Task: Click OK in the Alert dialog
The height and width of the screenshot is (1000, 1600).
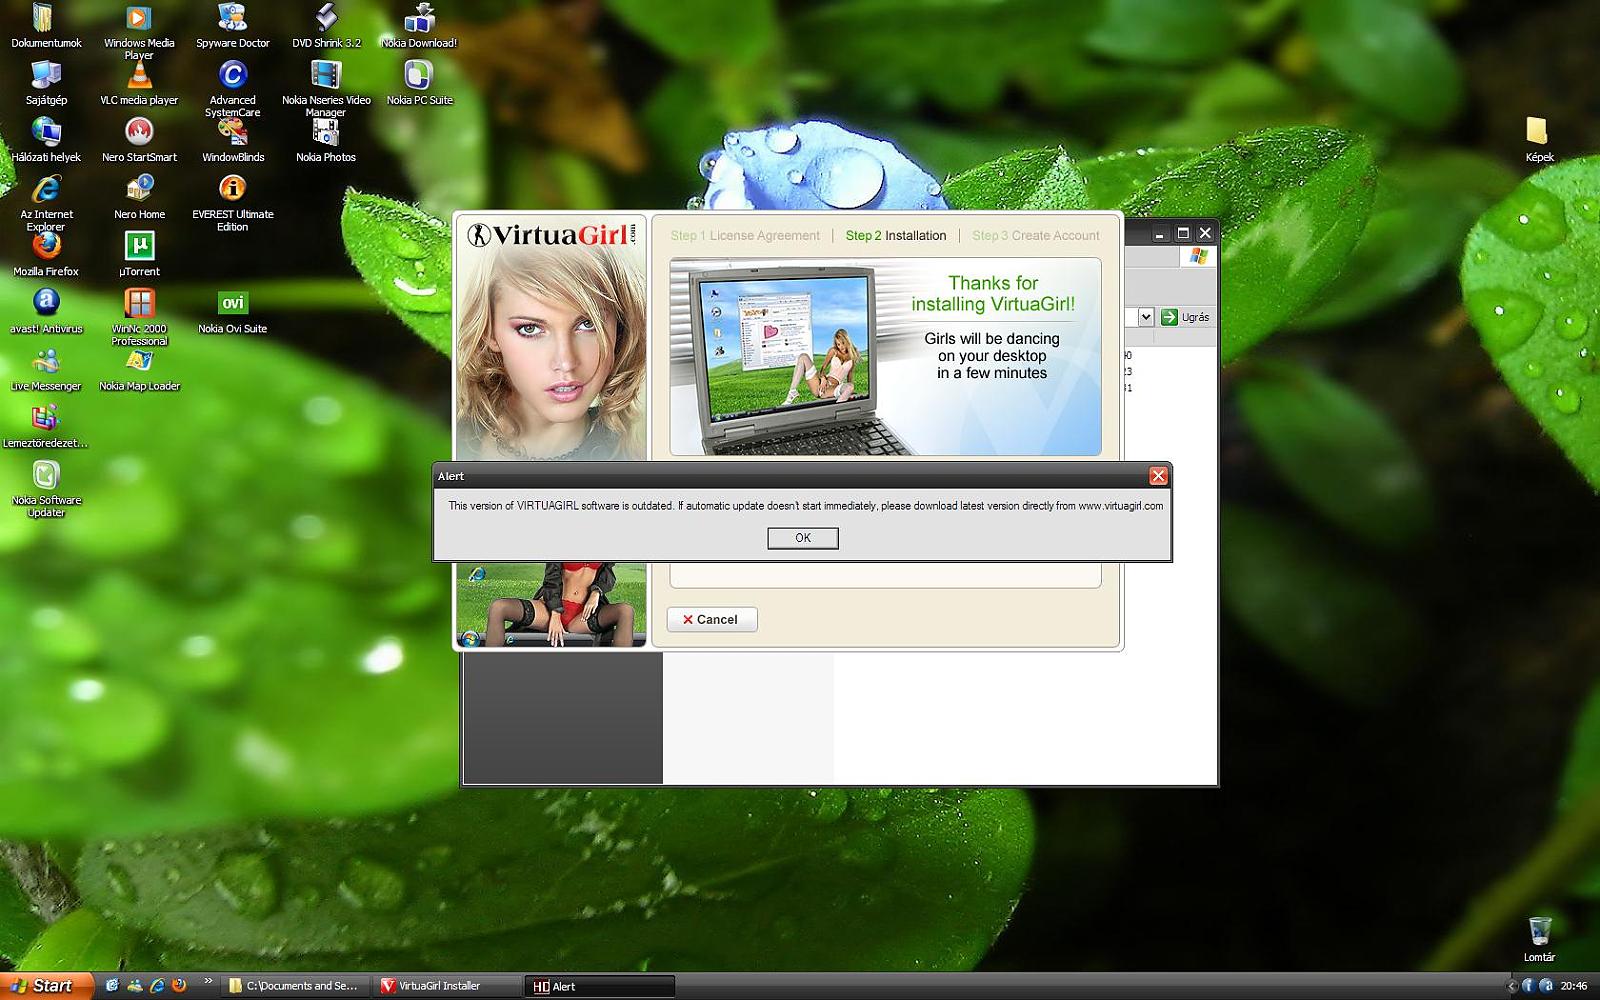Action: coord(803,538)
